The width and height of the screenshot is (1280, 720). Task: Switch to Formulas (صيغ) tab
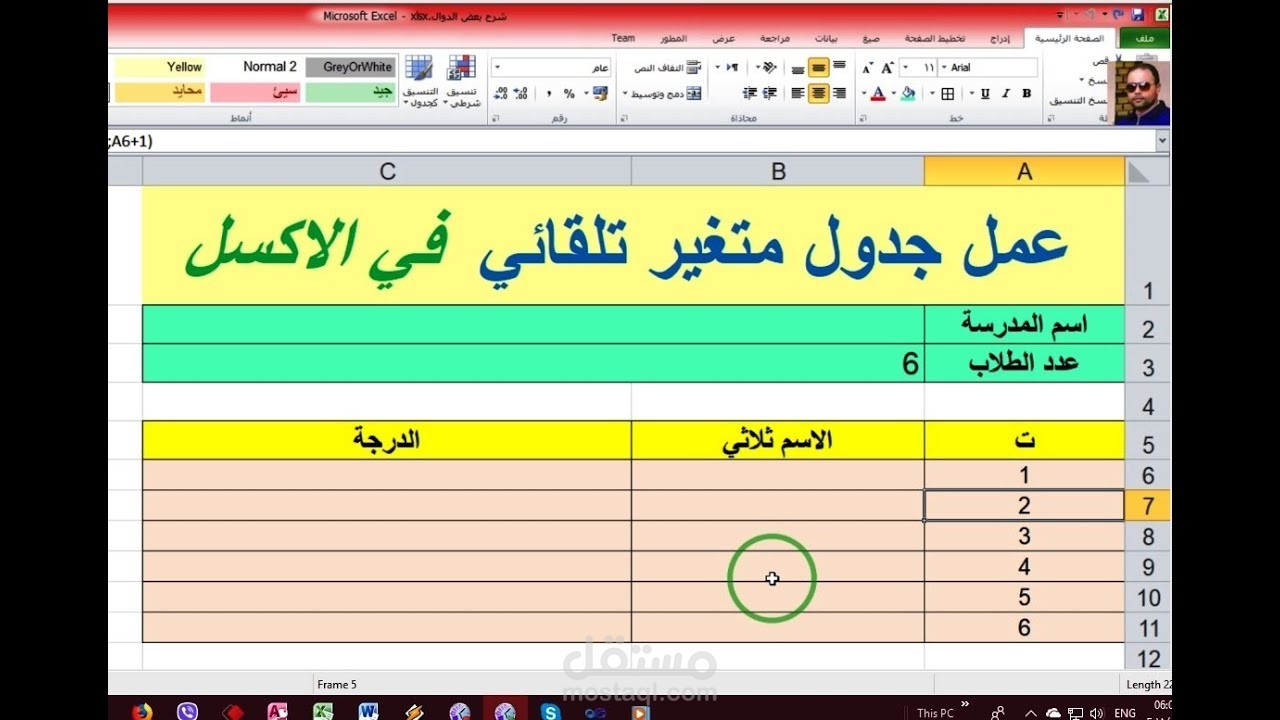pos(871,38)
